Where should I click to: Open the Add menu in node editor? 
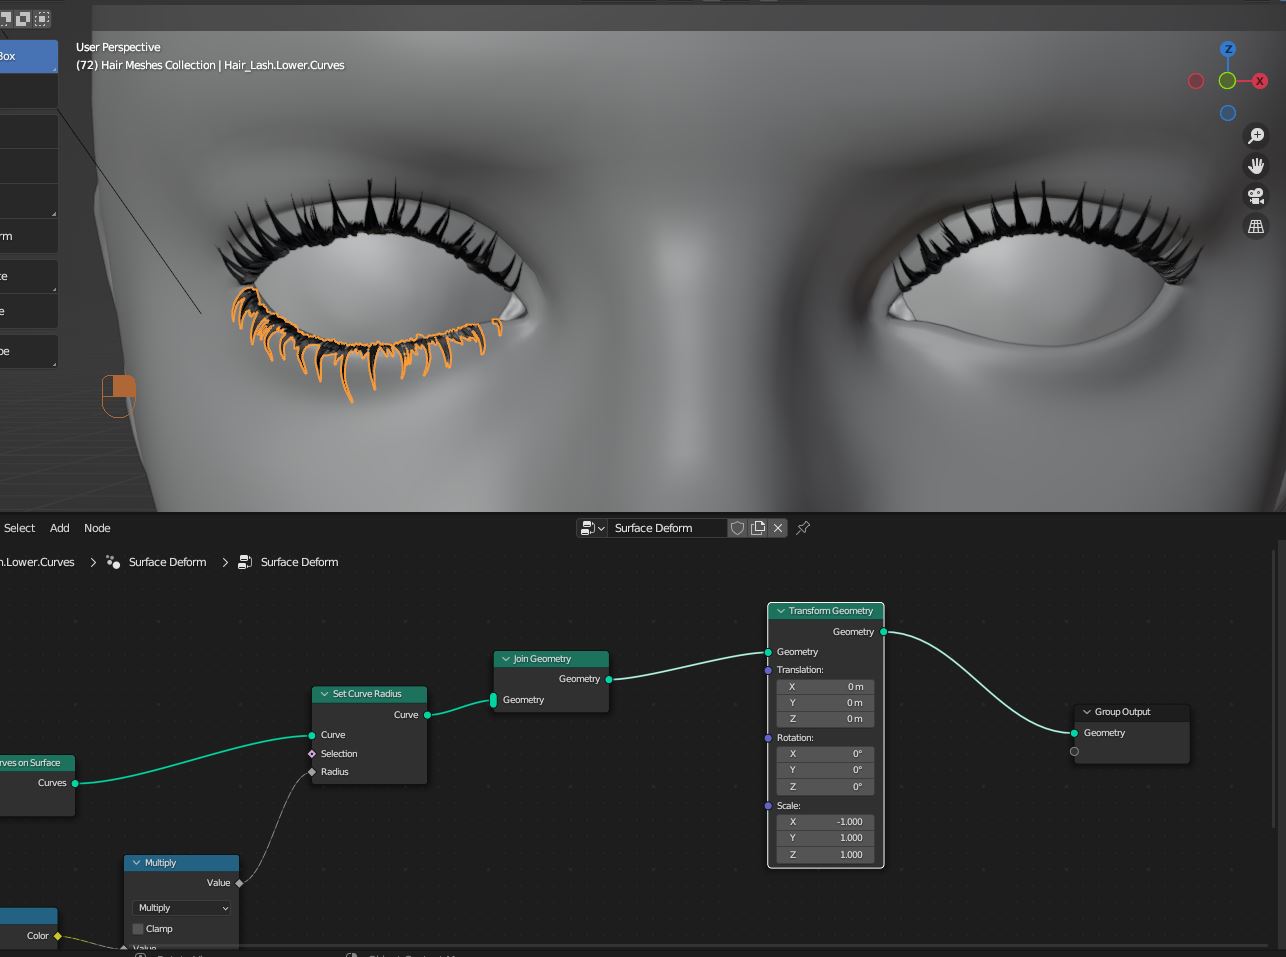click(60, 528)
